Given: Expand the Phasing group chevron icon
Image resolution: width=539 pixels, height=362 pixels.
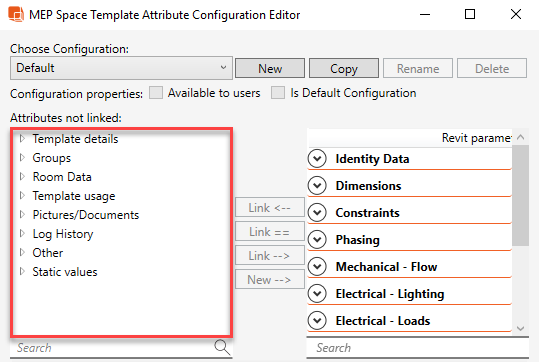Looking at the screenshot, I should click(x=317, y=240).
